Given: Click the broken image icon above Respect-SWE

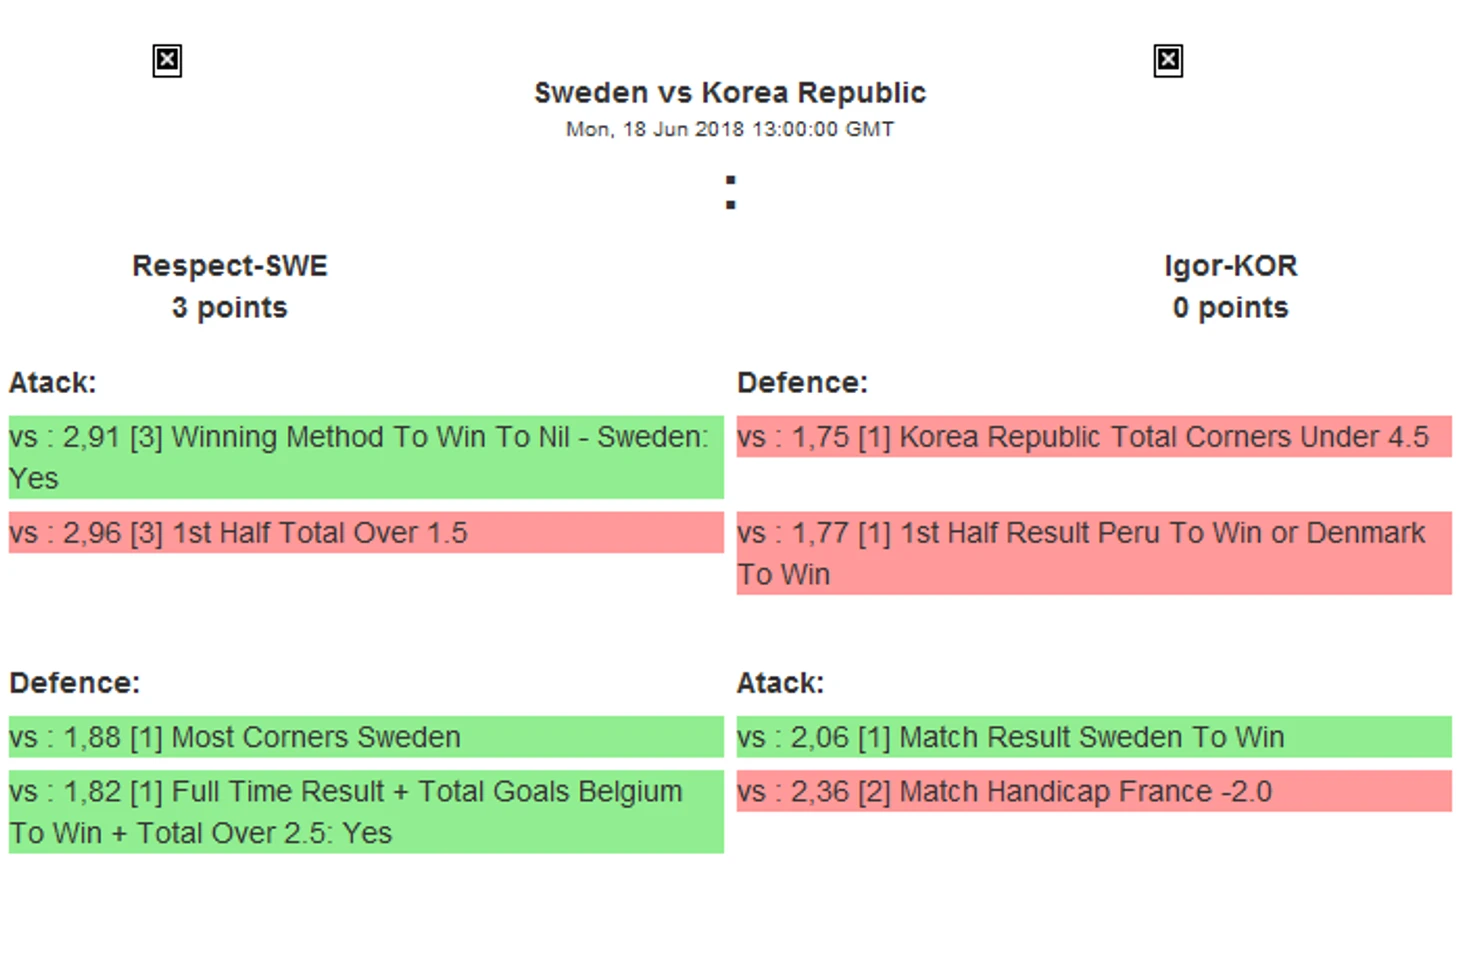Looking at the screenshot, I should pyautogui.click(x=167, y=61).
